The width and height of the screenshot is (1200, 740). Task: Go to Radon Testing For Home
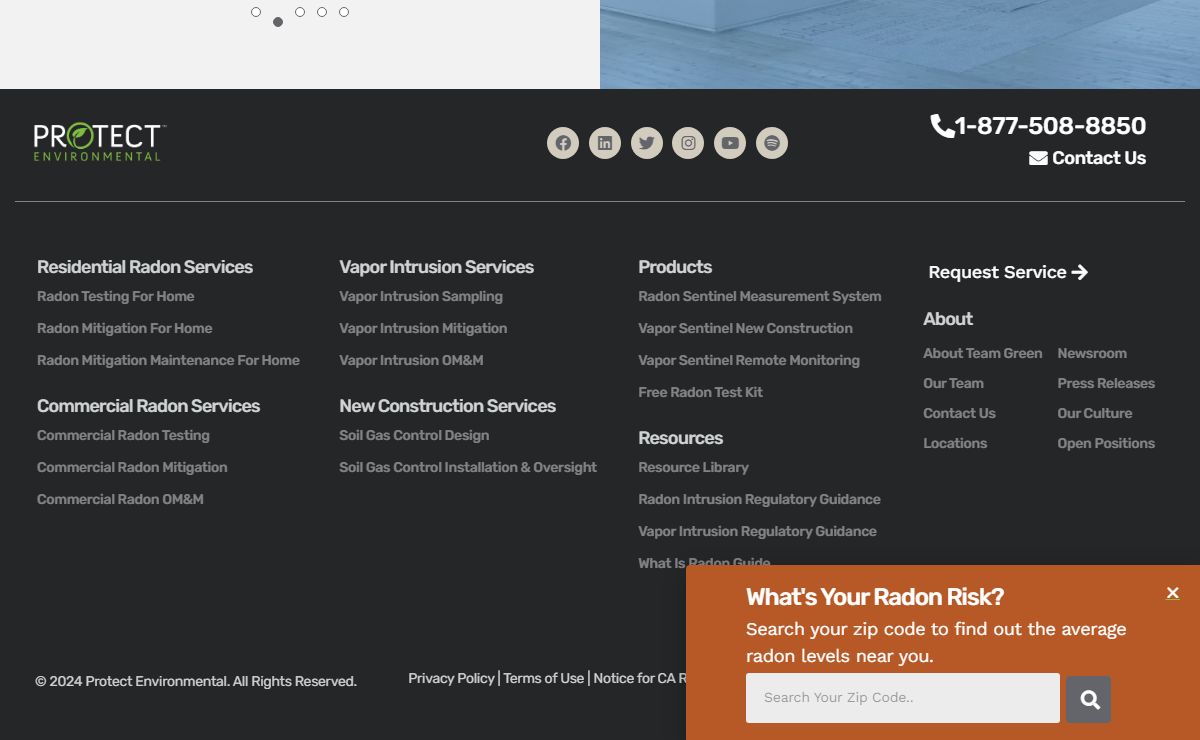[116, 296]
